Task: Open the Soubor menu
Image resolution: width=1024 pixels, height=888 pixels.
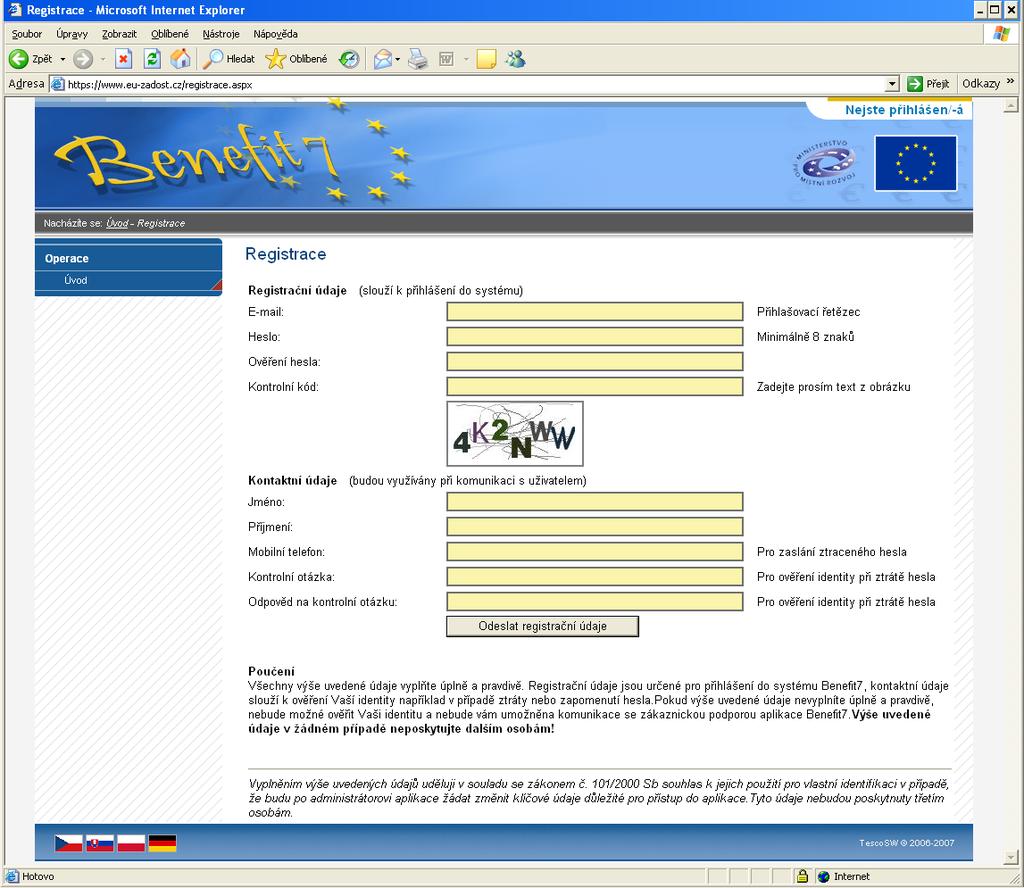Action: coord(27,34)
